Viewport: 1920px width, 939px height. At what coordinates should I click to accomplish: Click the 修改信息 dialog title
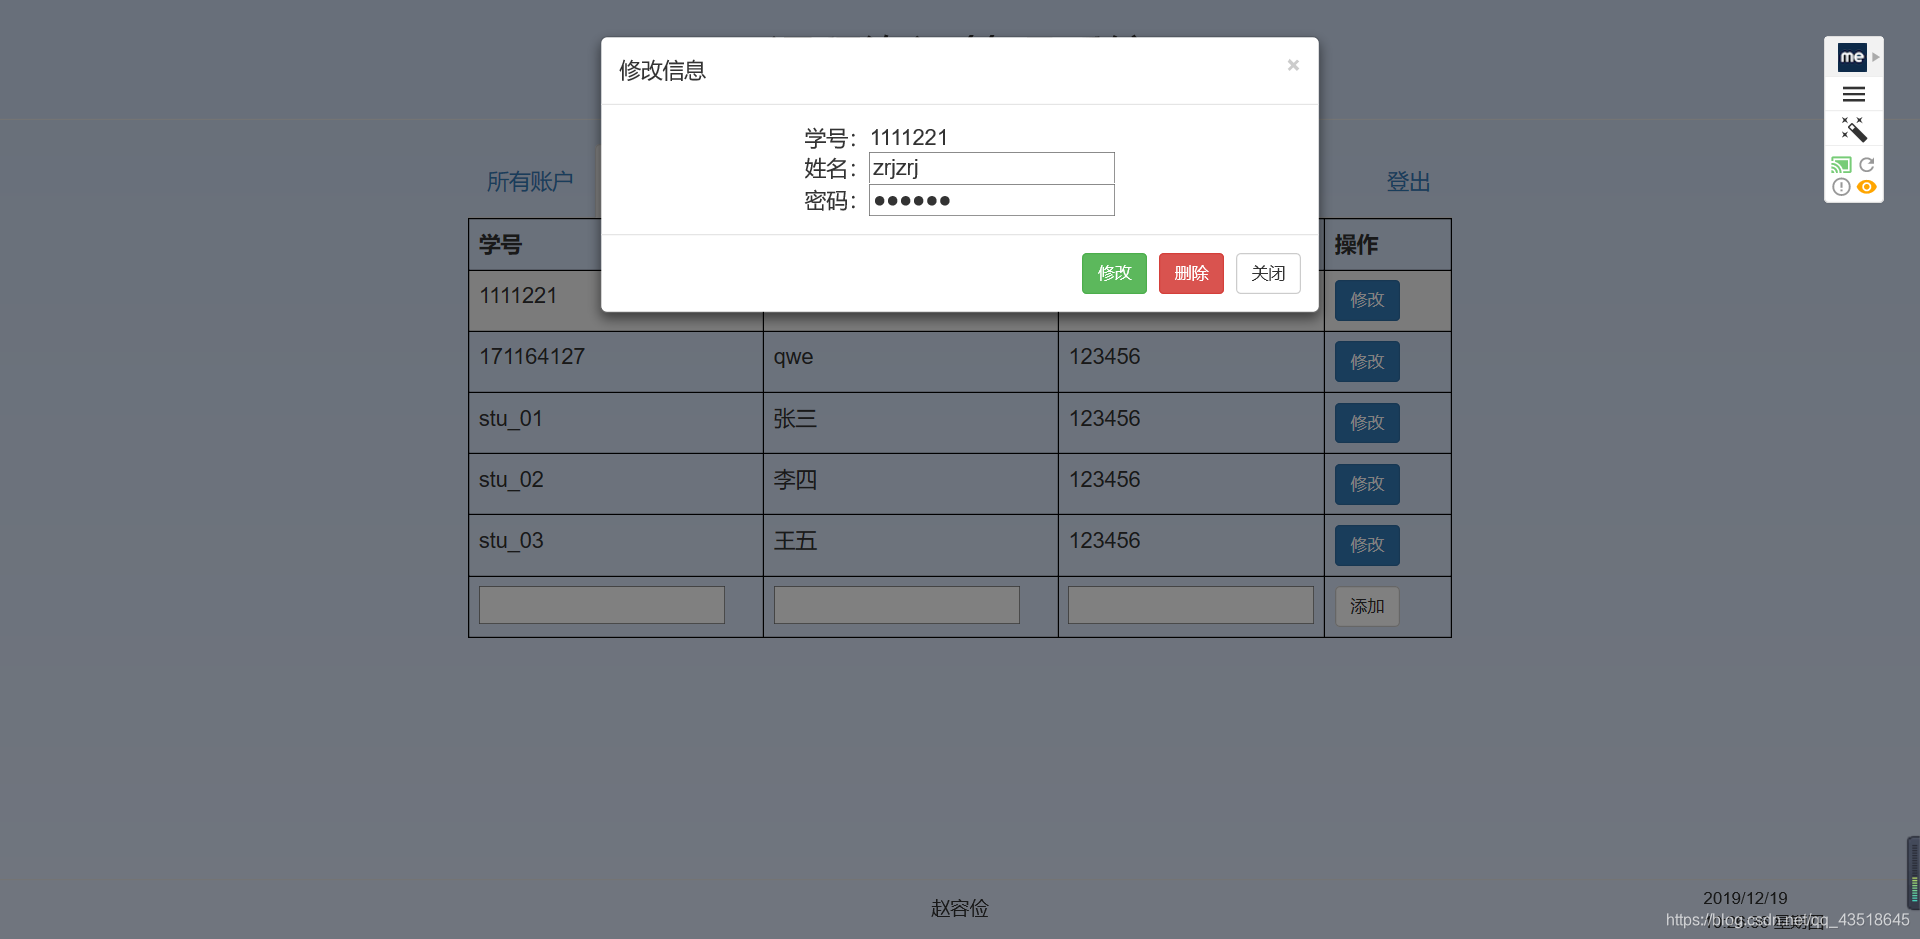pos(662,70)
